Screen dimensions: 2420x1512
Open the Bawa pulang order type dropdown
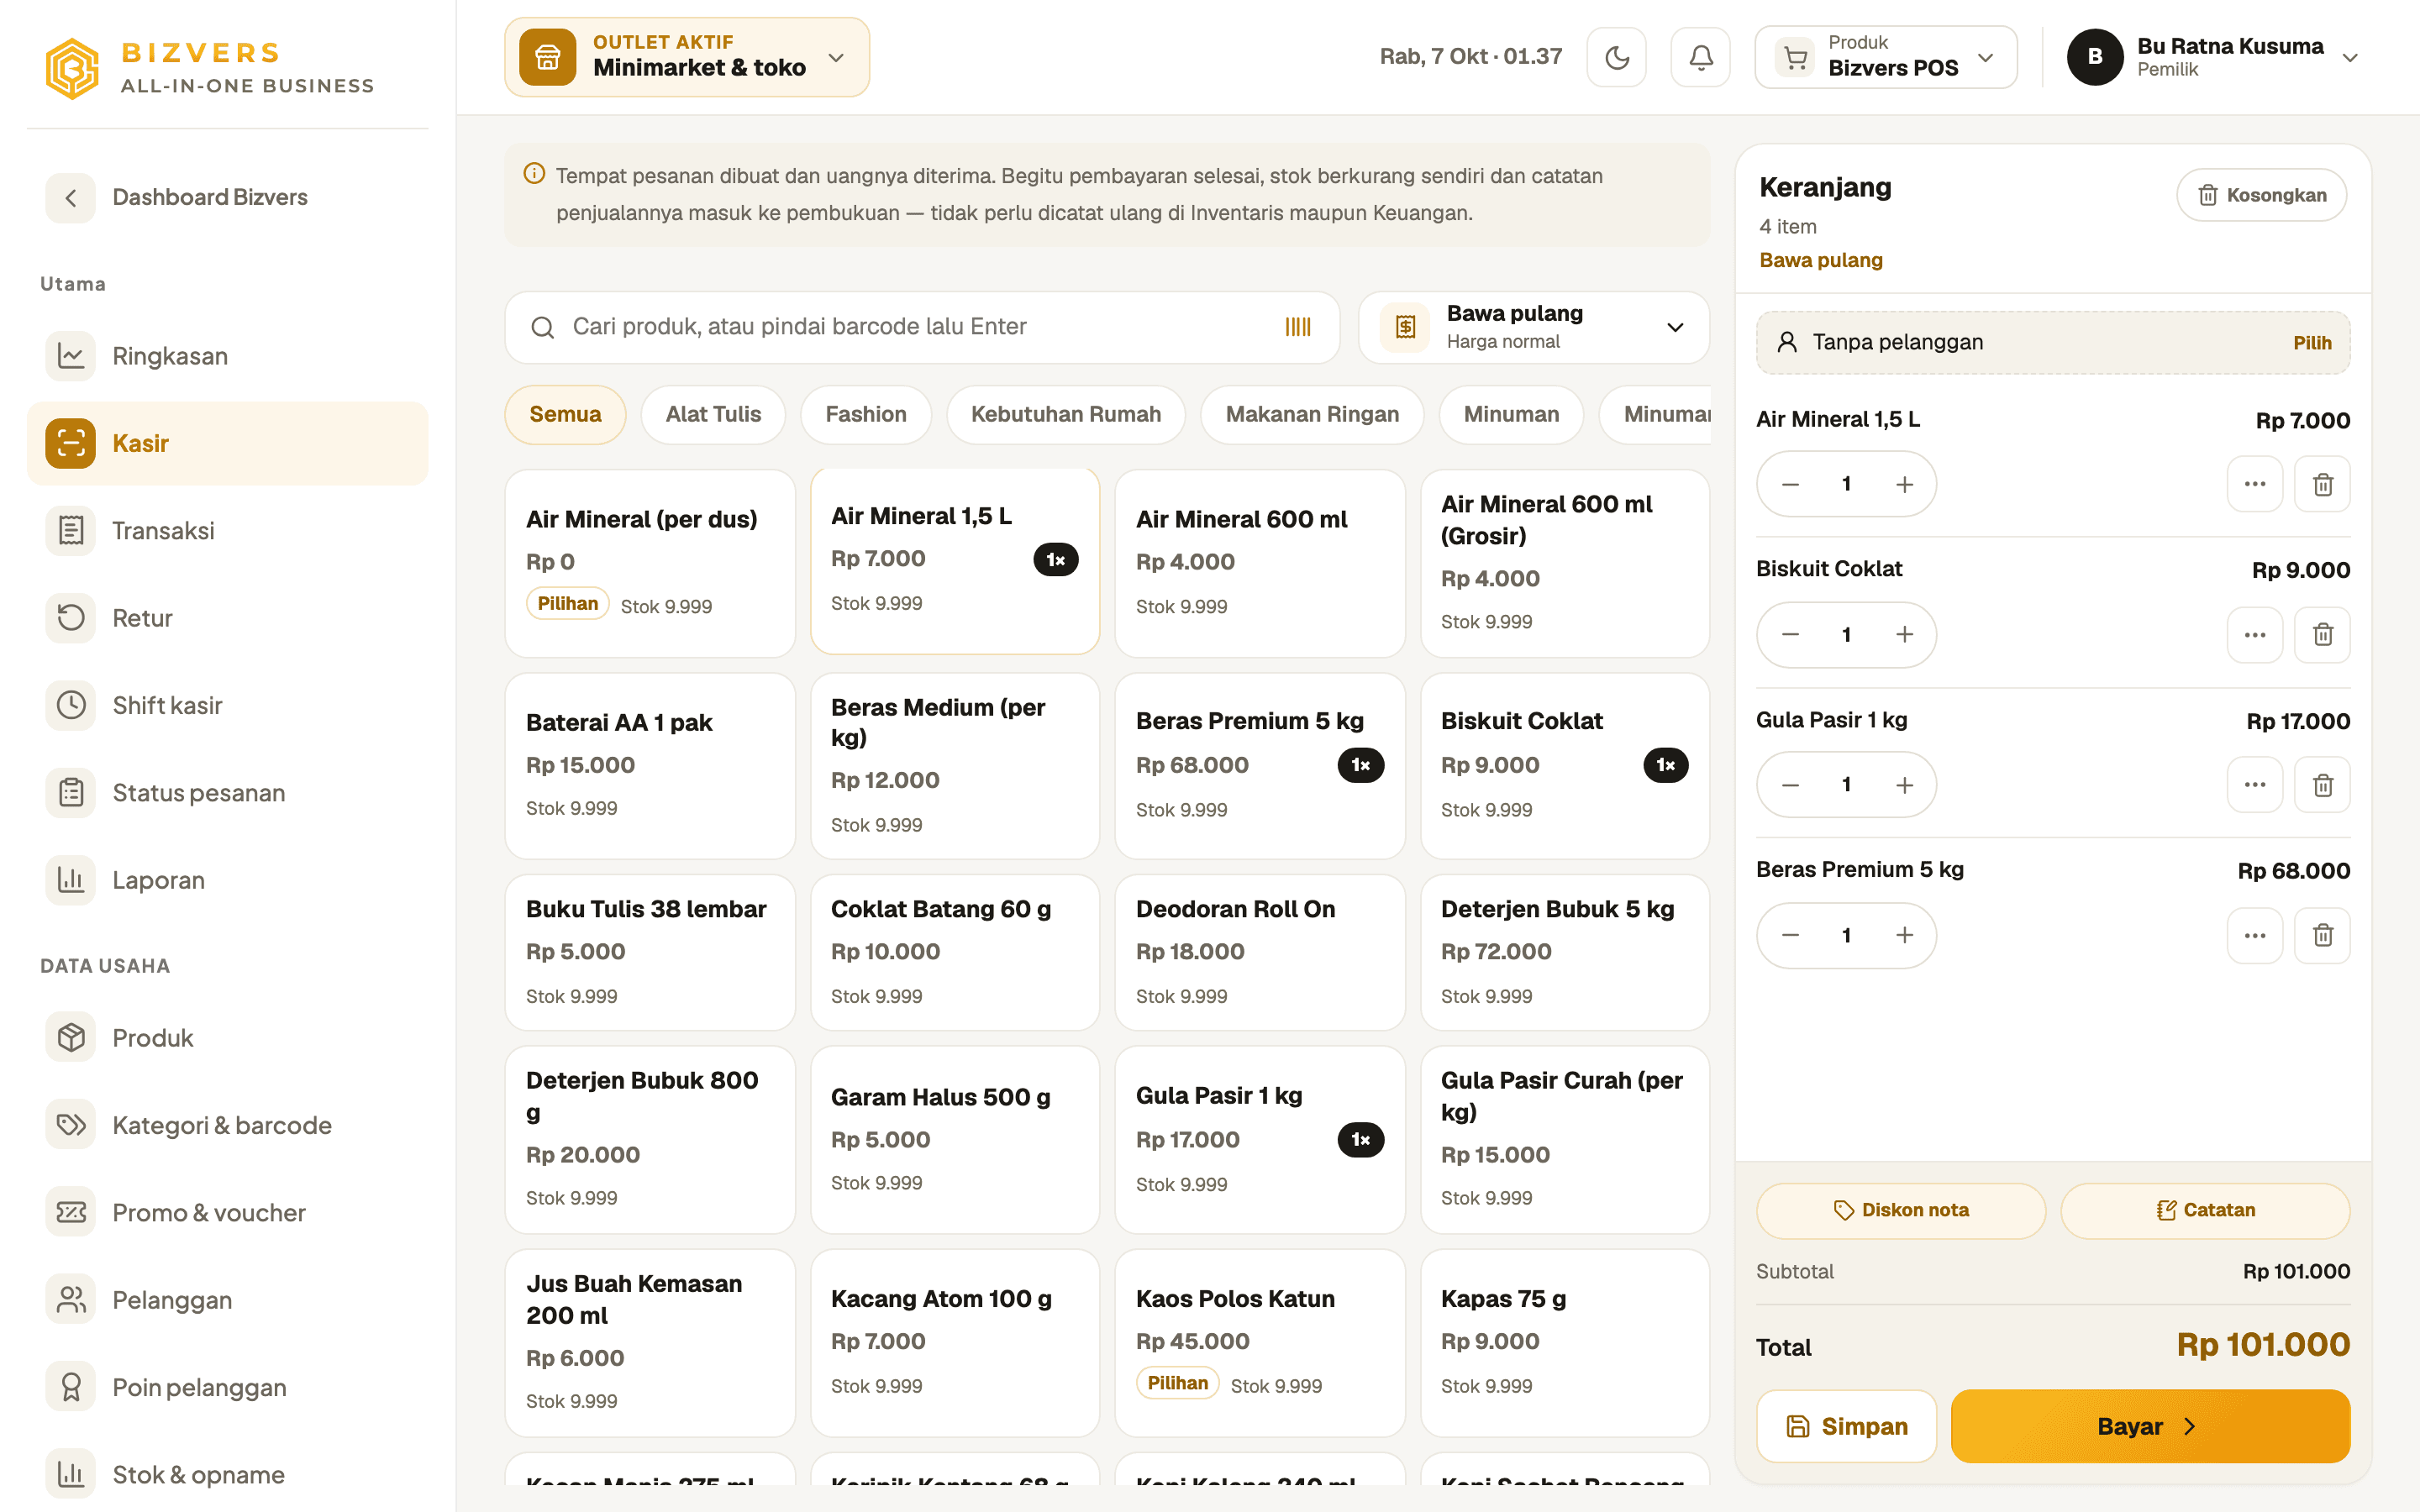1533,327
